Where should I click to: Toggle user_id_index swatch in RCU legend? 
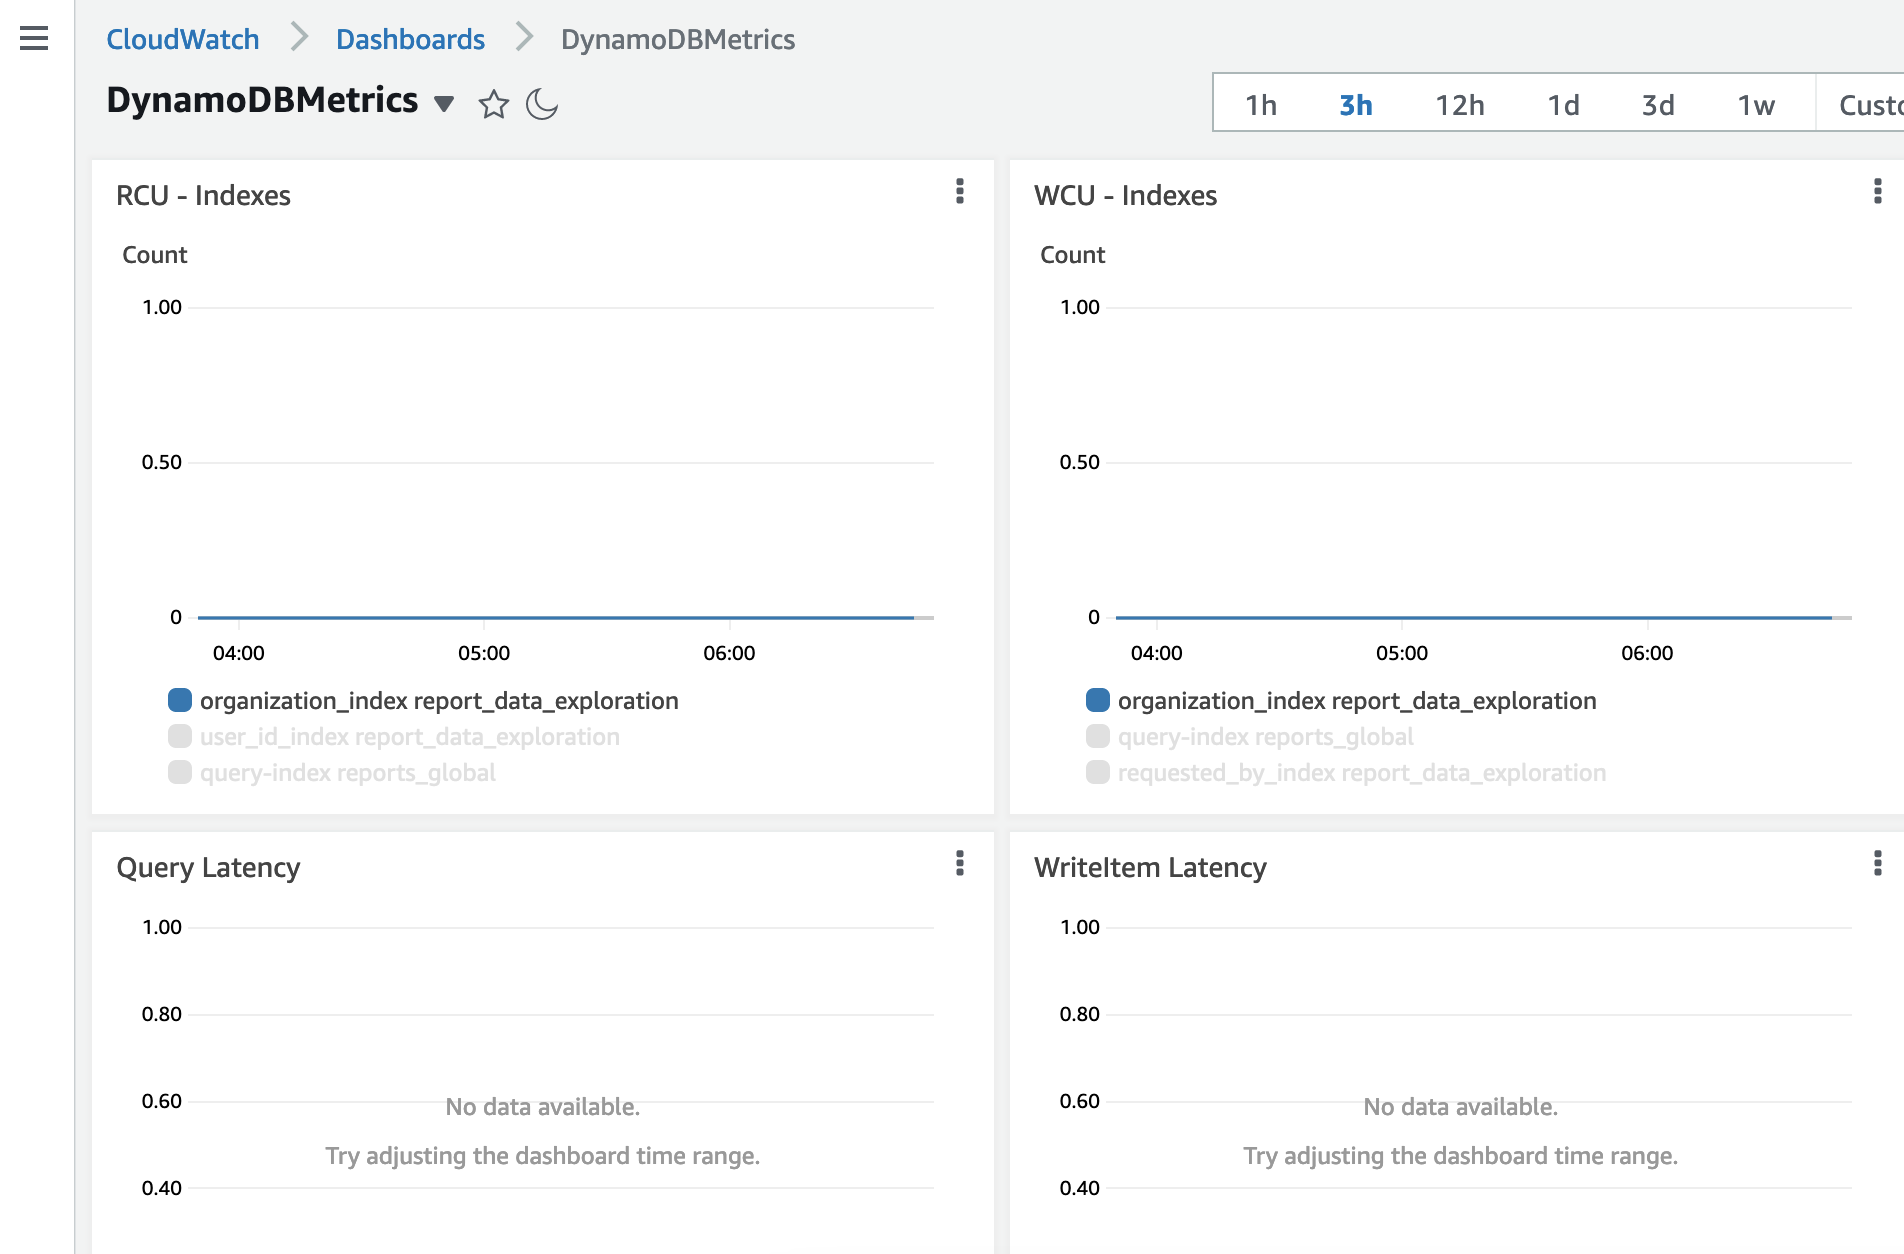click(x=180, y=736)
